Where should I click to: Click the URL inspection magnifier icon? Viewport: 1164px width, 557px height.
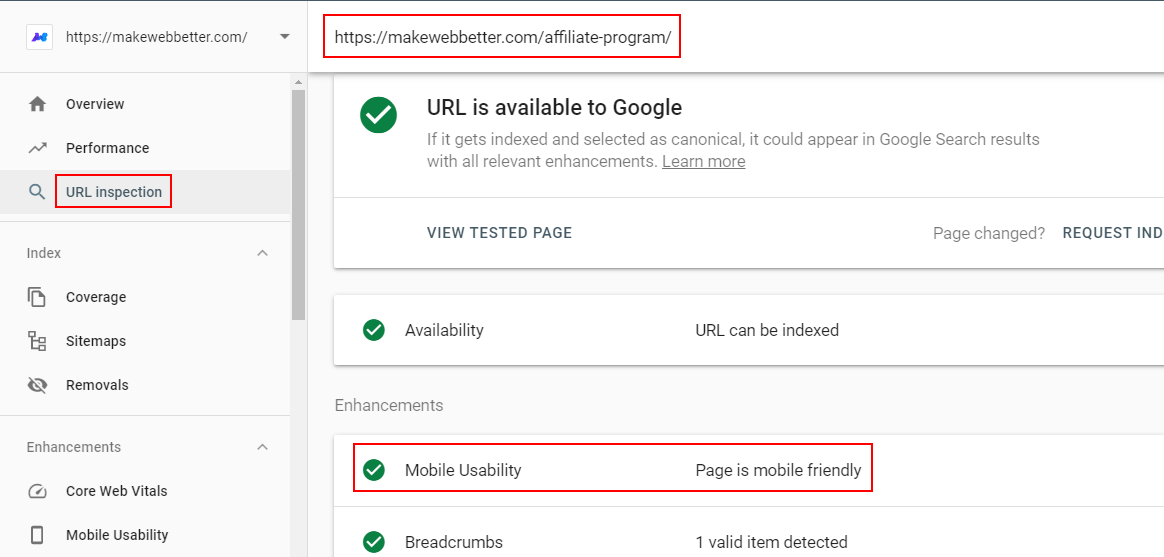(37, 192)
